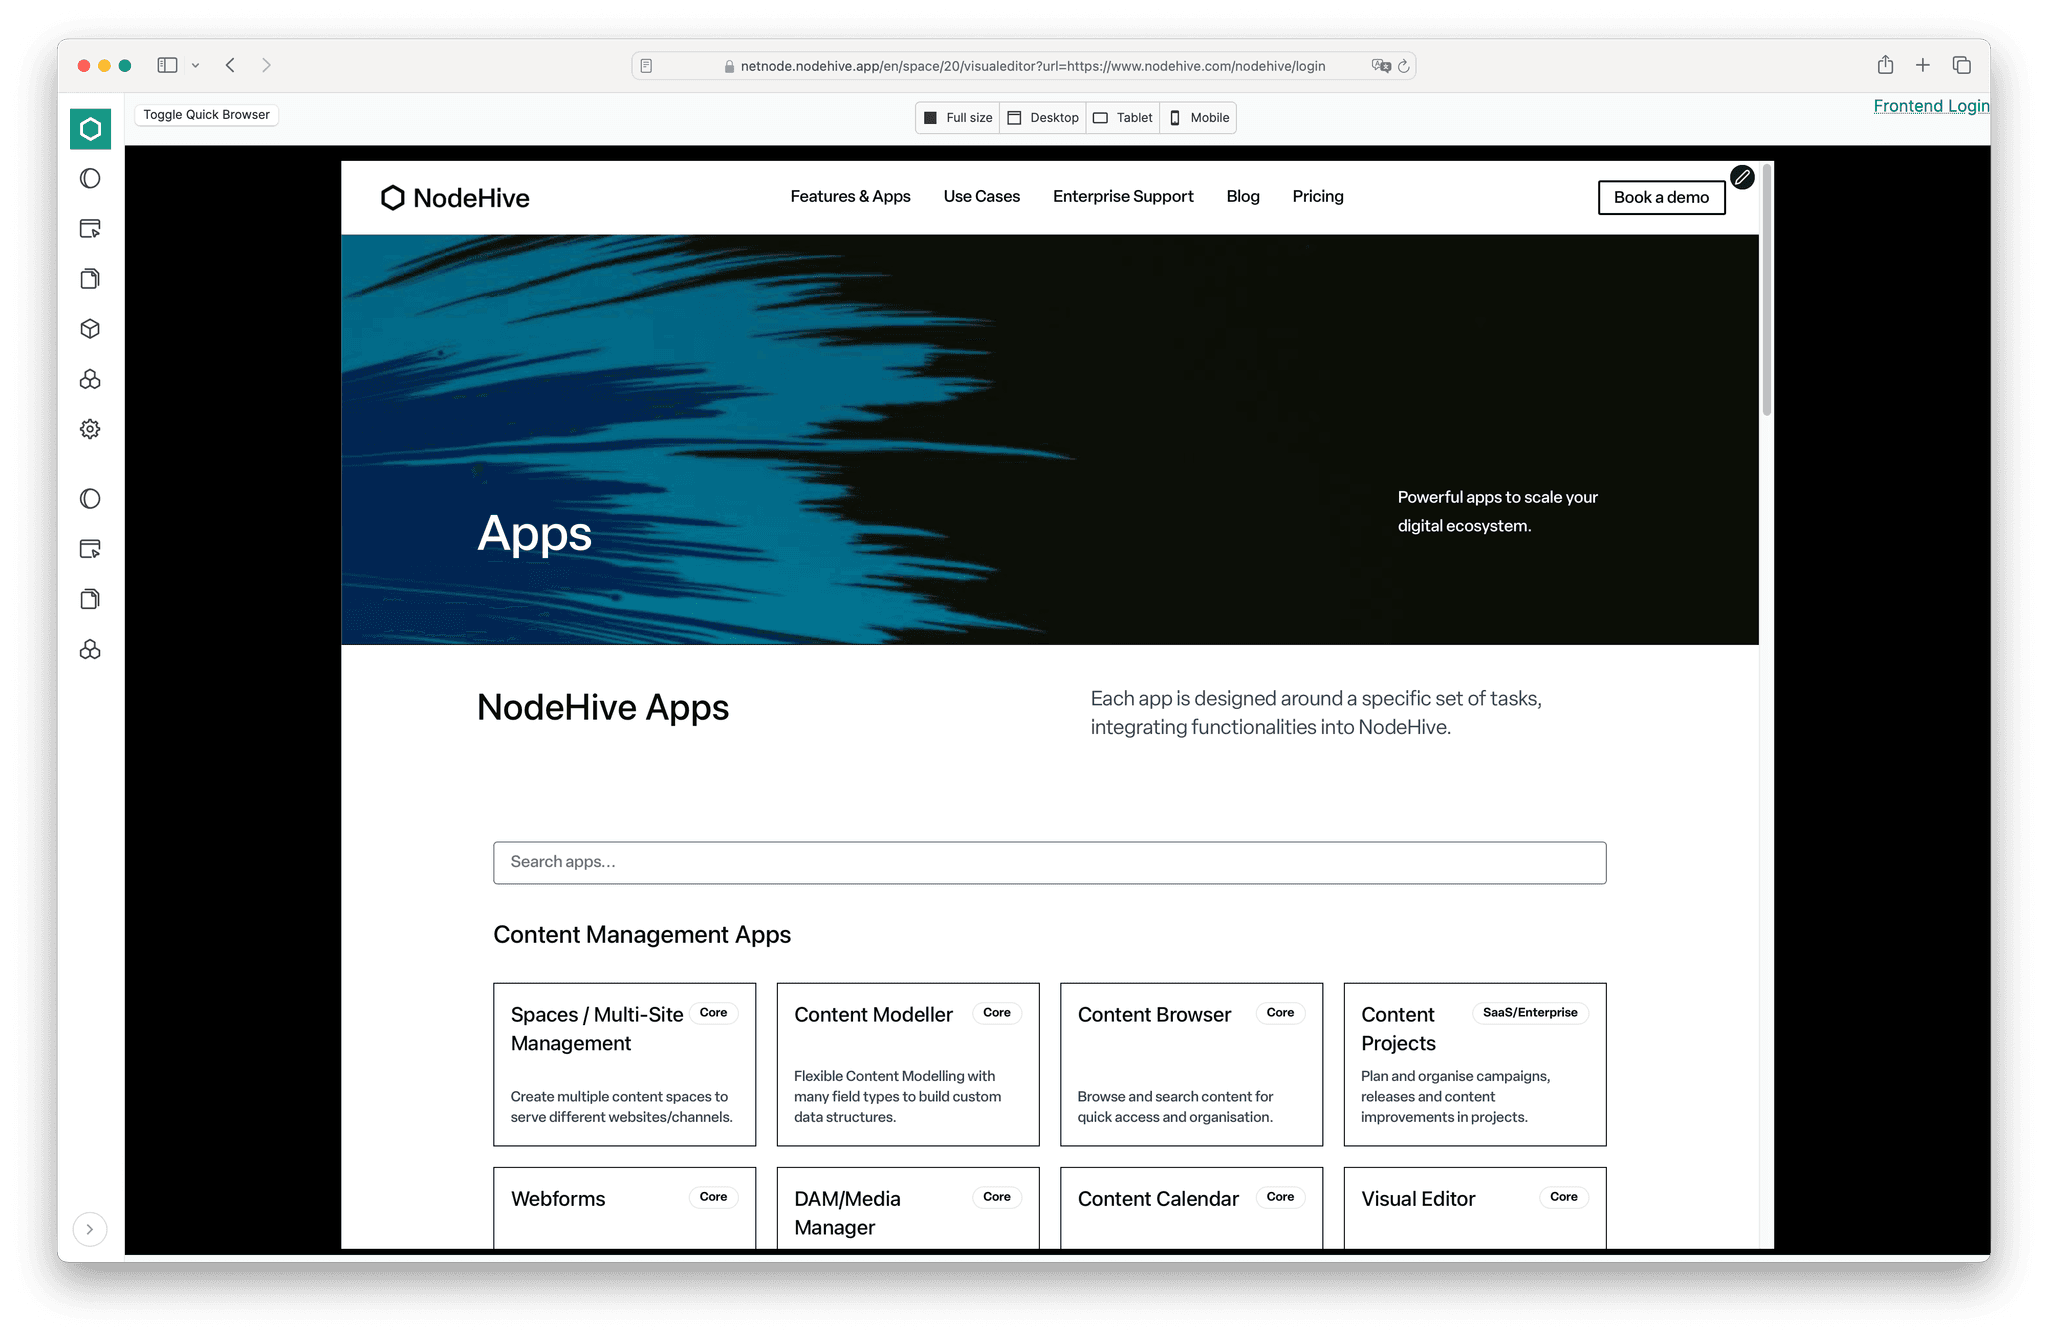
Task: Go forward with Safari's forward arrow
Action: tap(266, 65)
